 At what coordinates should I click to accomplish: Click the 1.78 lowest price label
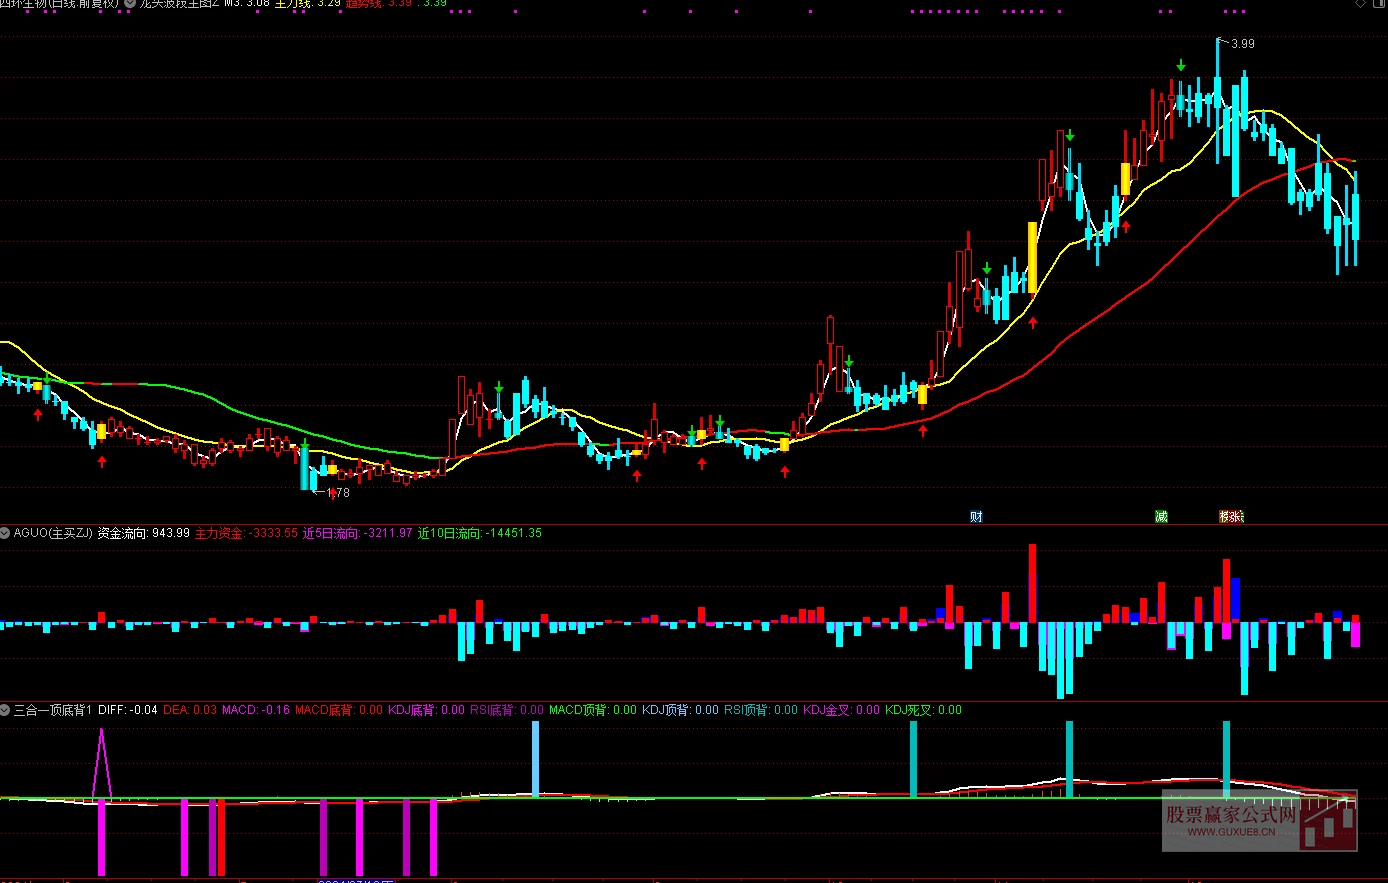pyautogui.click(x=339, y=492)
